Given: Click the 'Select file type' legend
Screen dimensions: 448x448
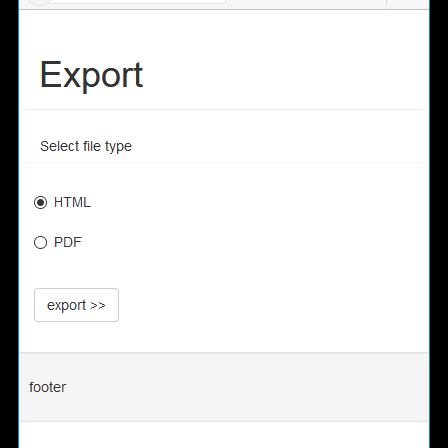Looking at the screenshot, I should tap(86, 146).
